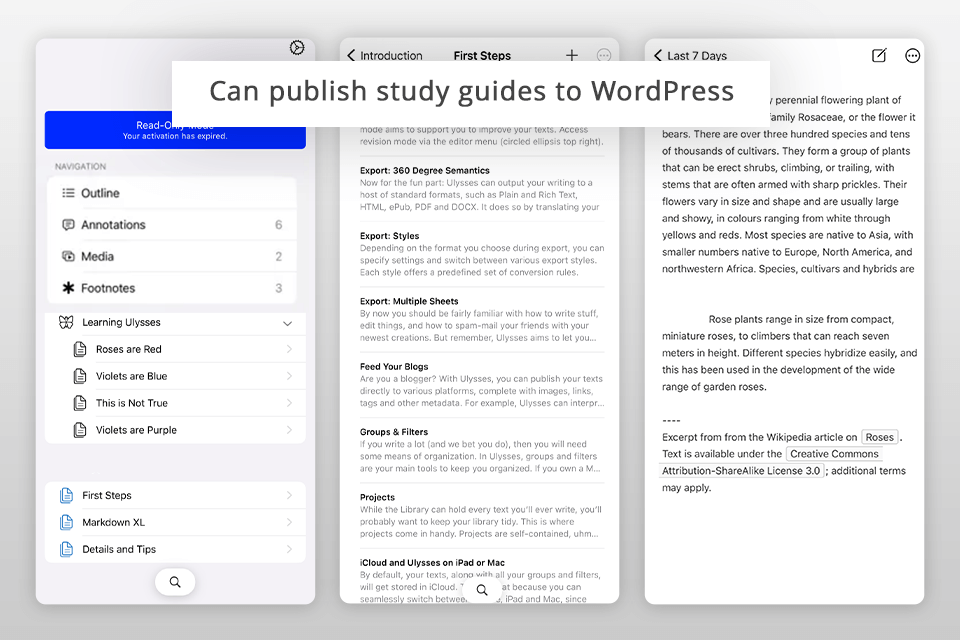This screenshot has width=960, height=640.
Task: Open the Creative Commons license link
Action: (834, 454)
